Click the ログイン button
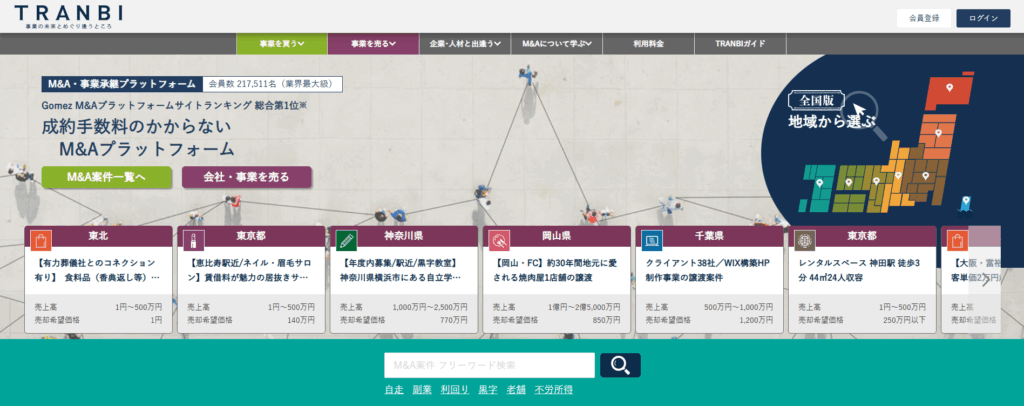This screenshot has height=406, width=1024. pyautogui.click(x=983, y=18)
